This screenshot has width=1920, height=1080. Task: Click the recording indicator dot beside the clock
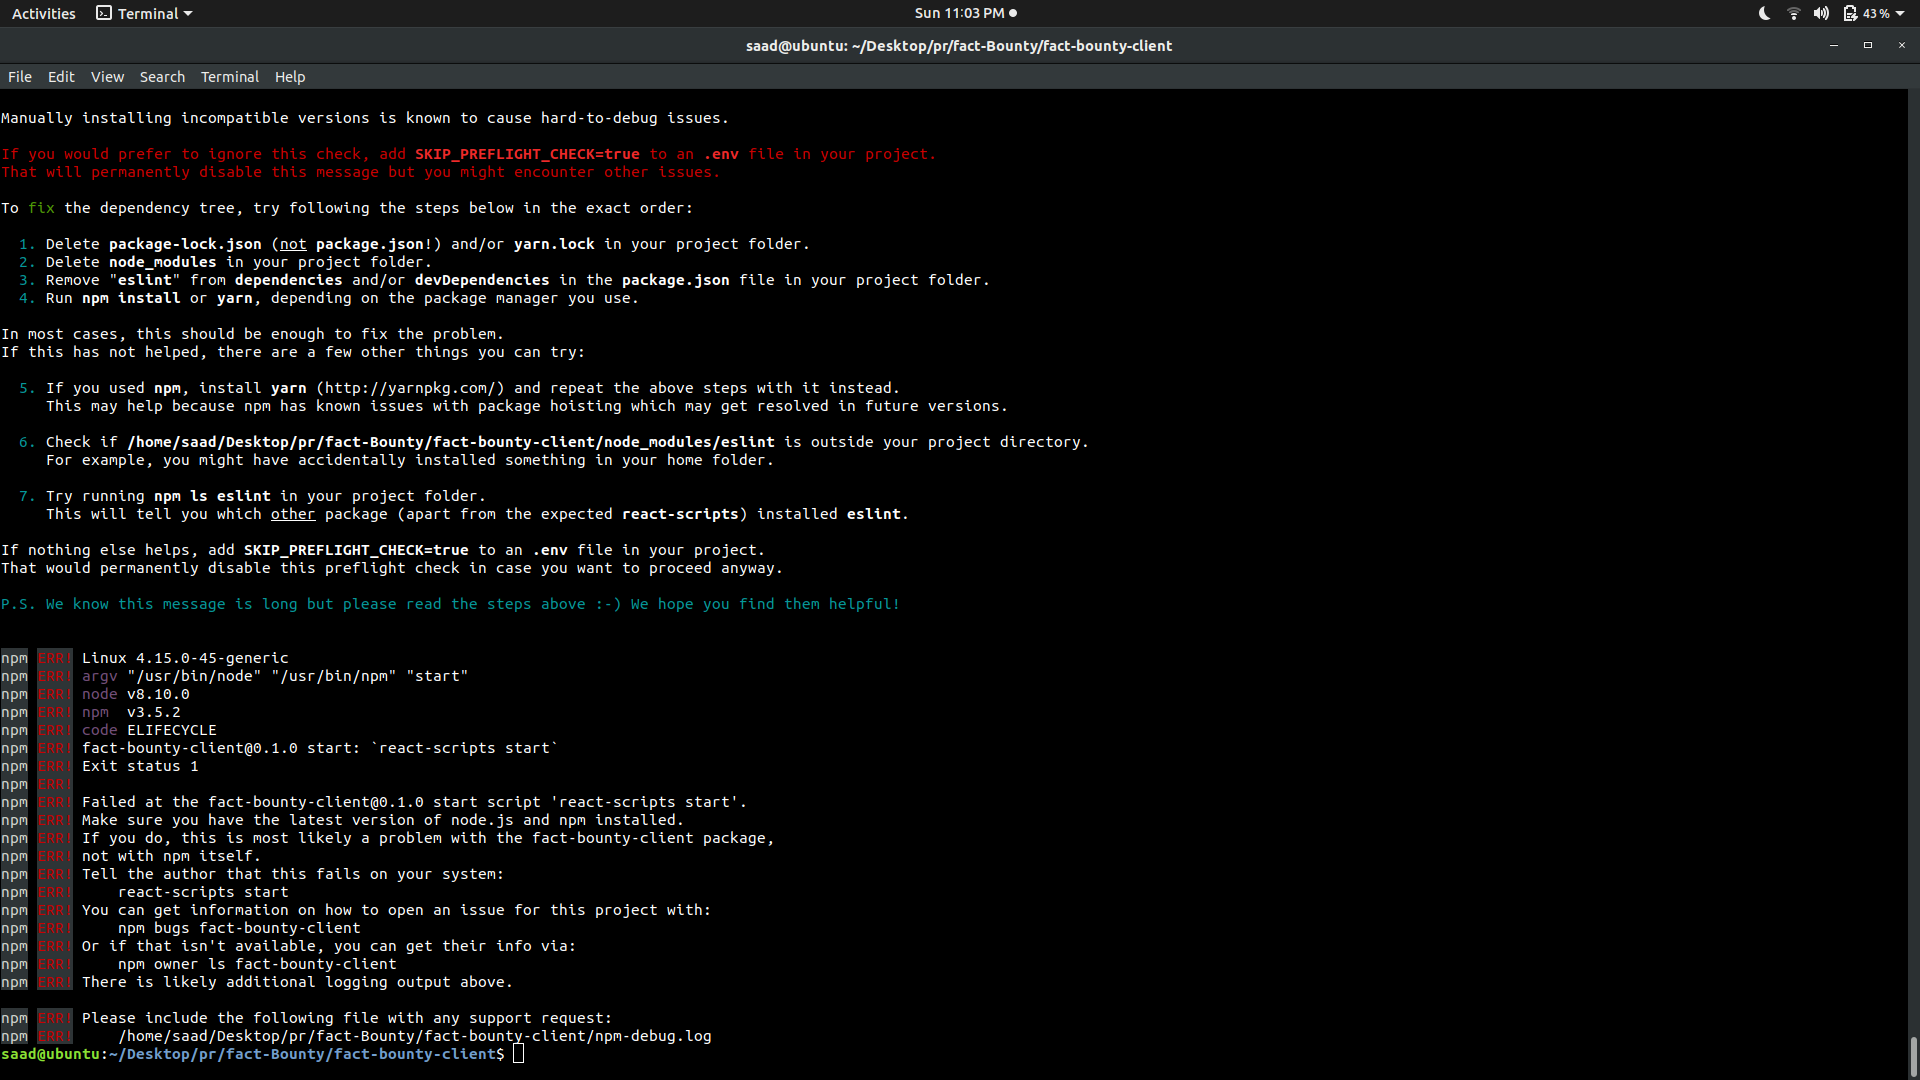point(1011,13)
